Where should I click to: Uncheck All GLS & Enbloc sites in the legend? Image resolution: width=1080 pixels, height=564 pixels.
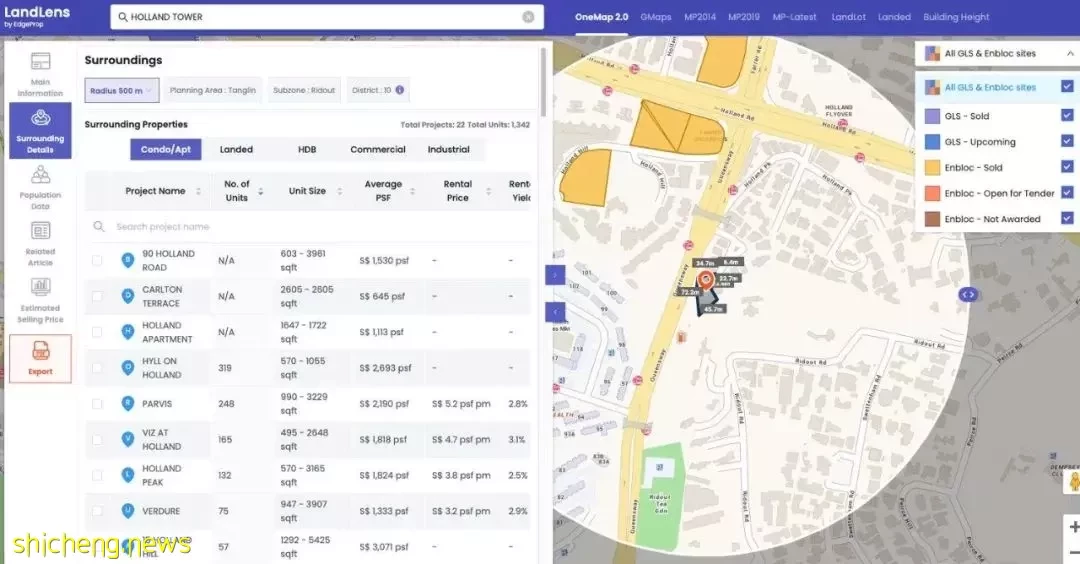point(1067,87)
